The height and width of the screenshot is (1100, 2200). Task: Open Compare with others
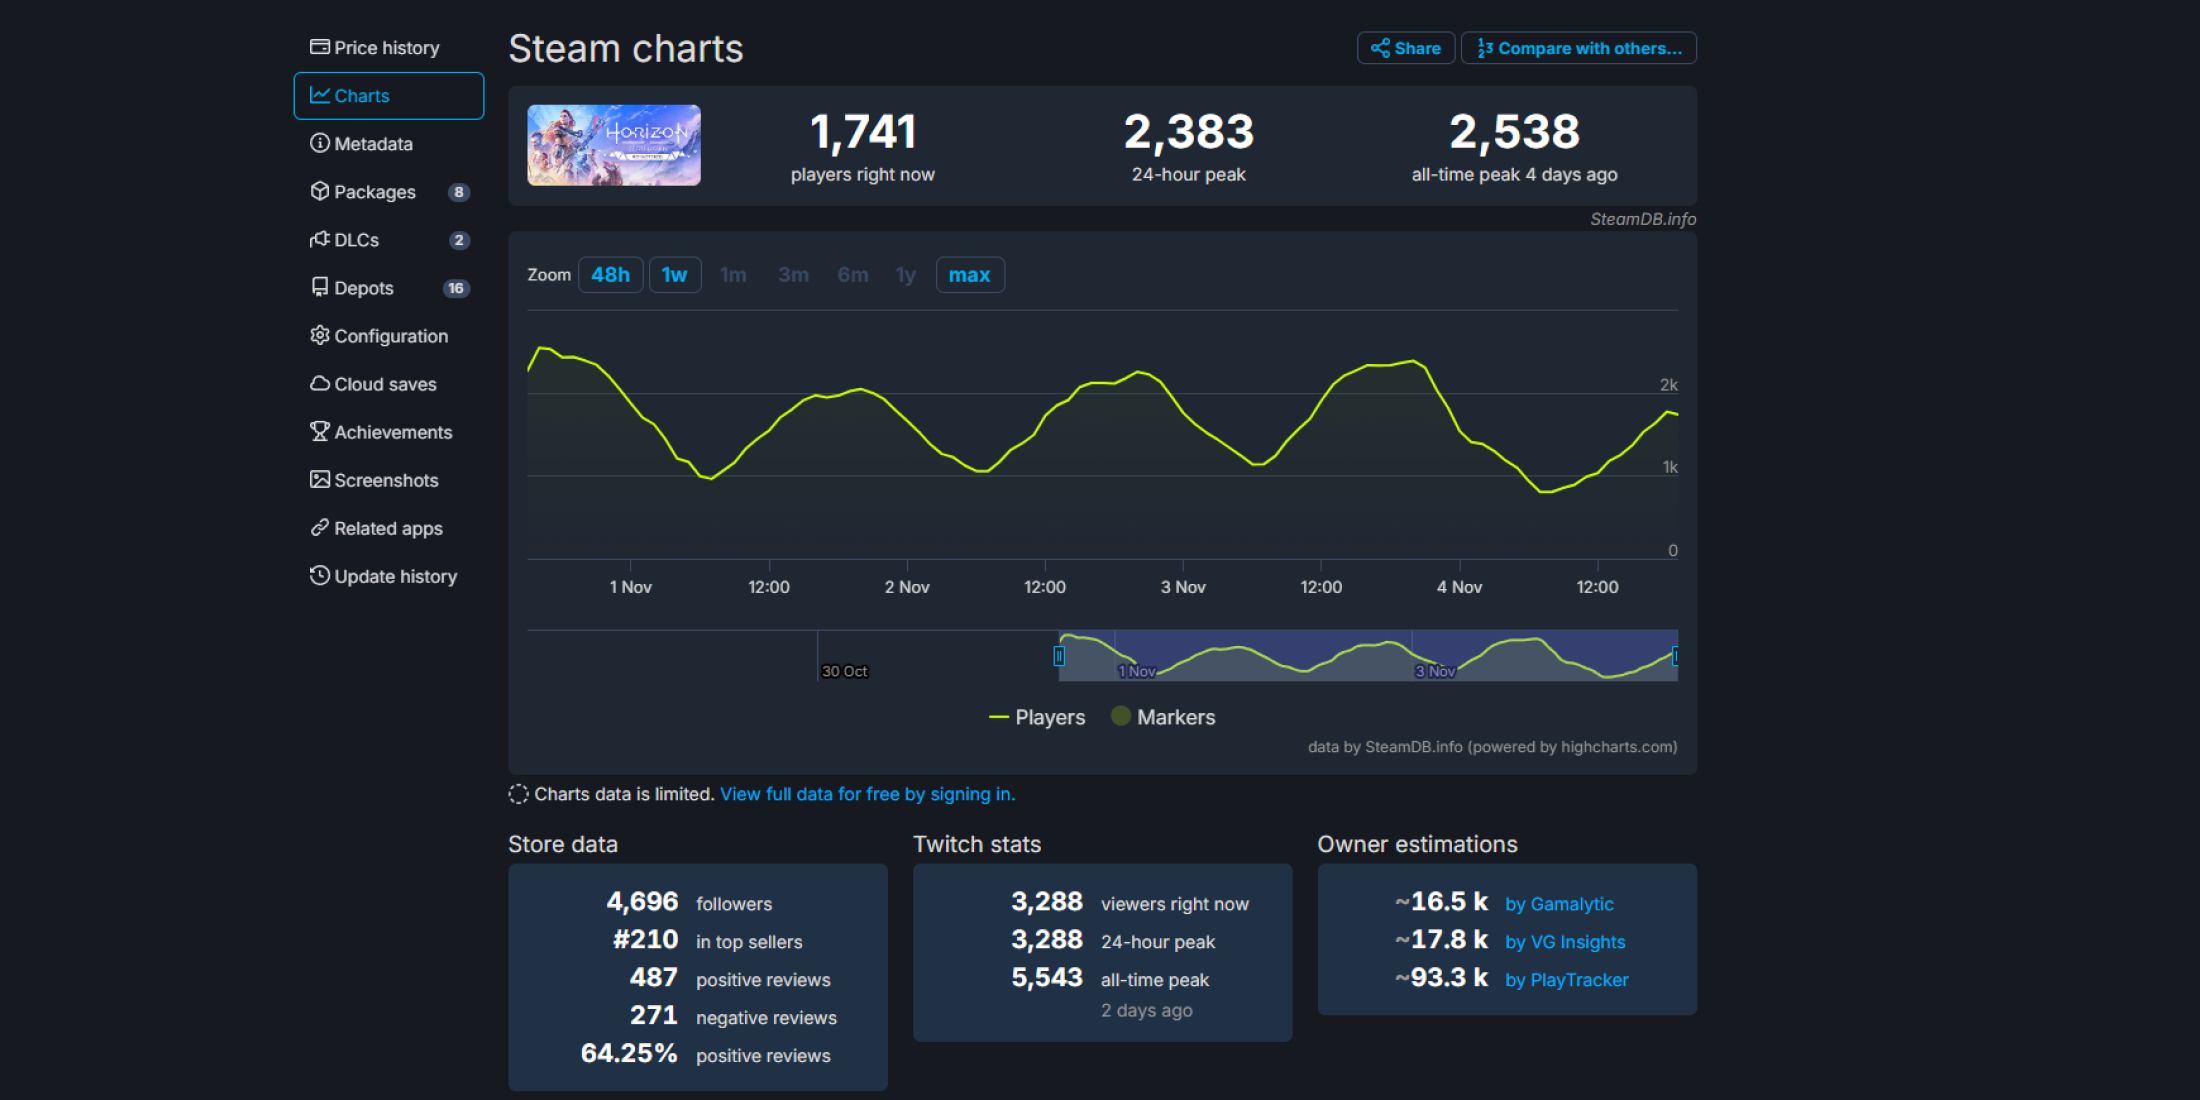(1579, 48)
